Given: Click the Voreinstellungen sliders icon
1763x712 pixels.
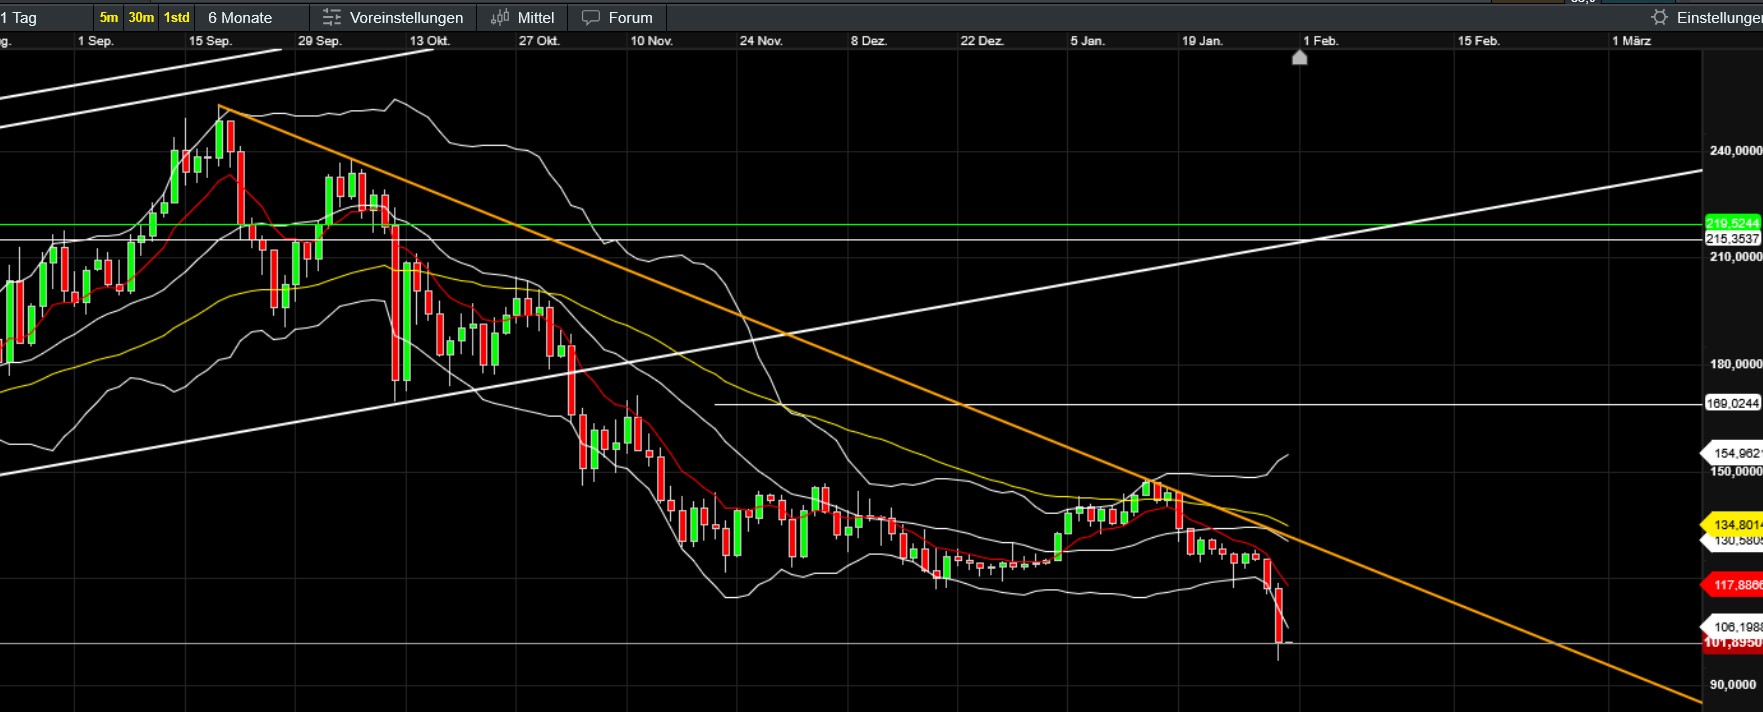Looking at the screenshot, I should point(332,18).
